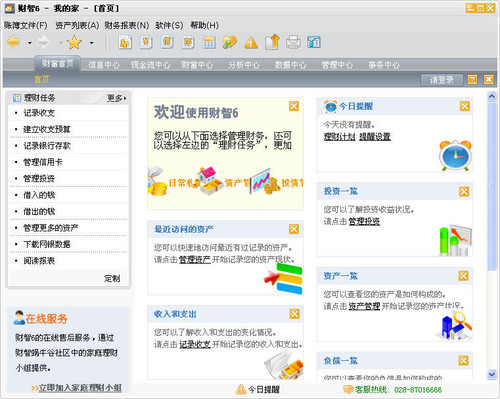Switch to the 分析中心 tab
500x399 pixels.
tap(244, 65)
